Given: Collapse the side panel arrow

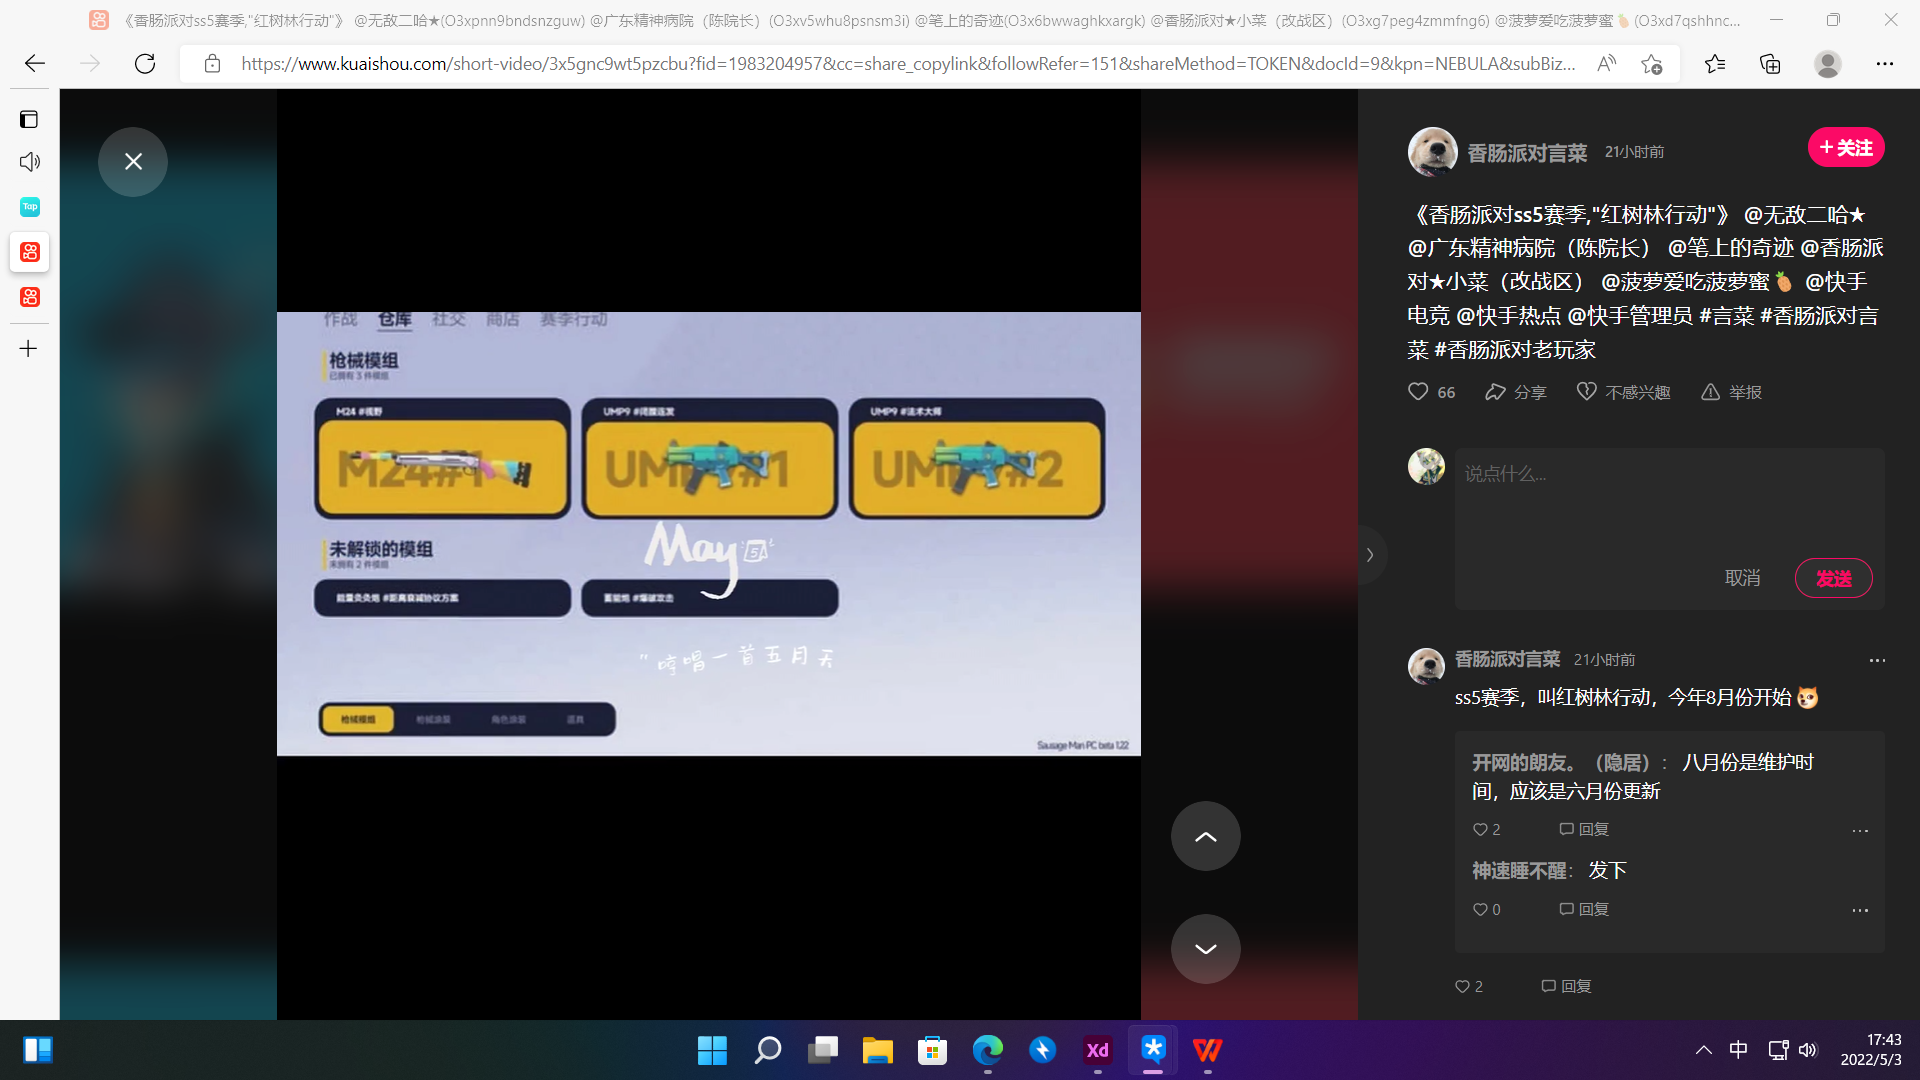Looking at the screenshot, I should tap(1370, 555).
